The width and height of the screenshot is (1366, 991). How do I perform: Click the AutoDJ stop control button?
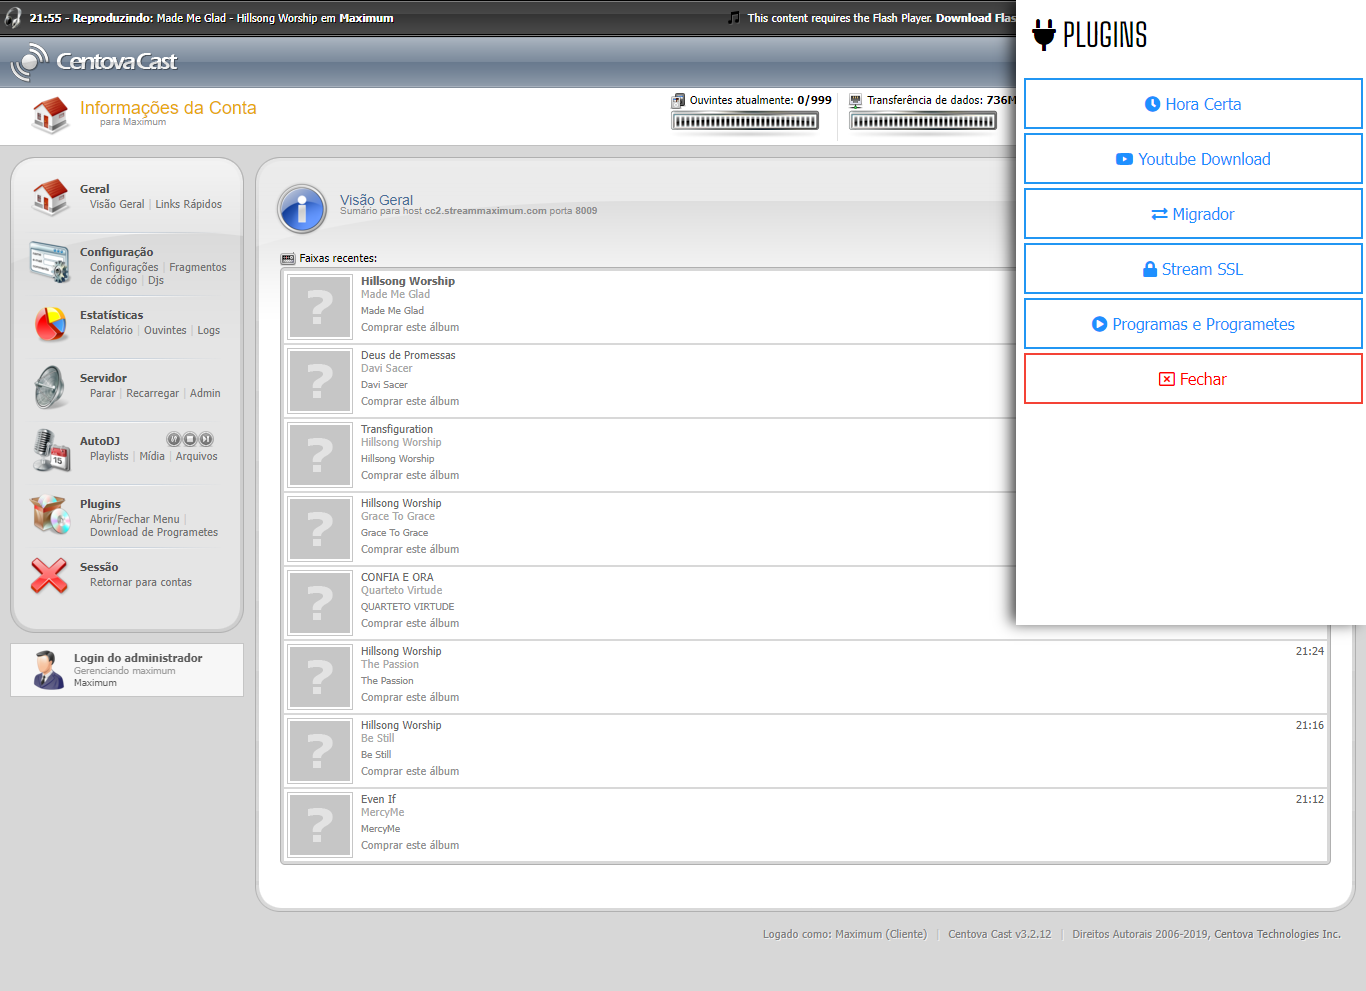[x=190, y=439]
